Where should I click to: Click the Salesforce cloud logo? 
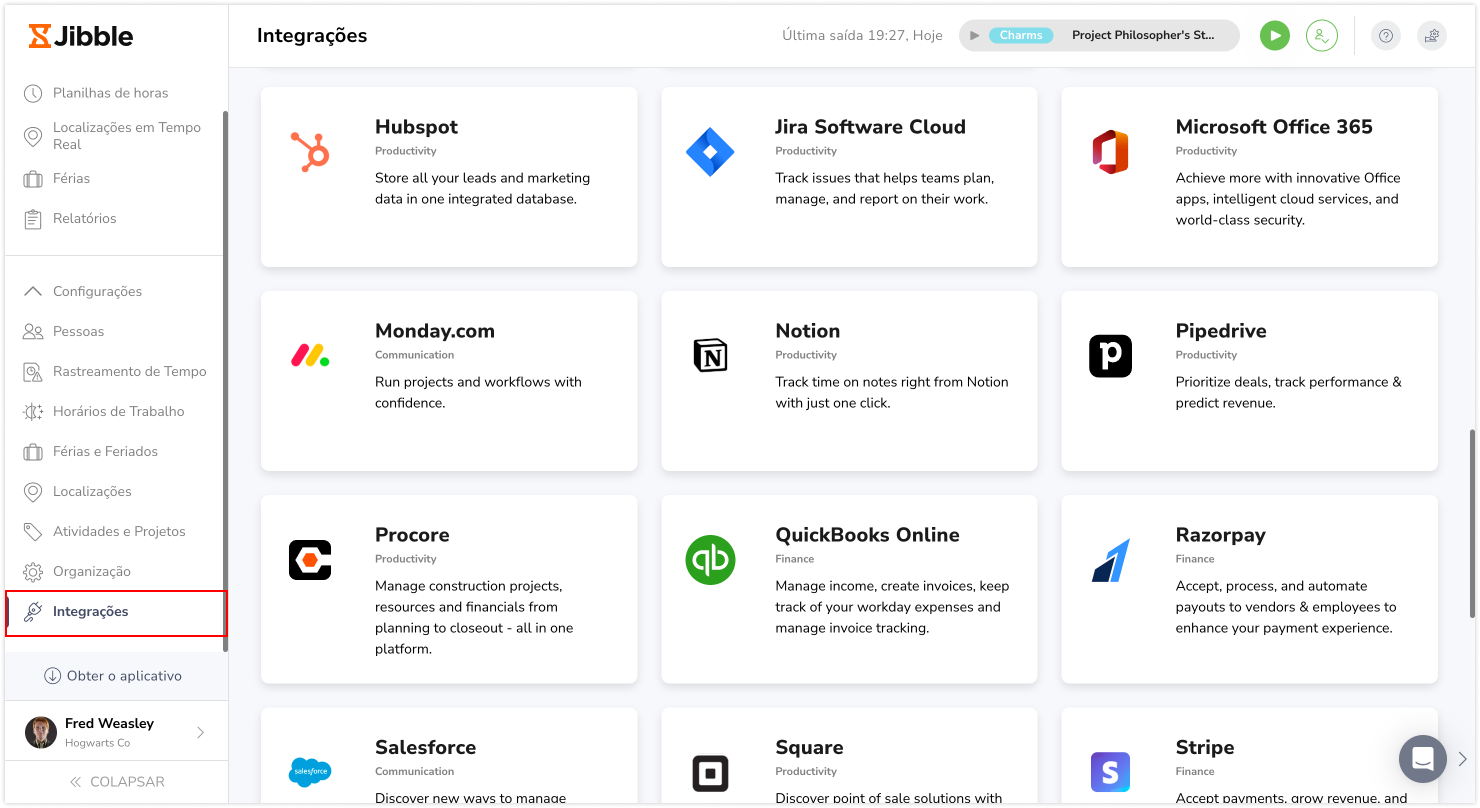click(x=310, y=772)
